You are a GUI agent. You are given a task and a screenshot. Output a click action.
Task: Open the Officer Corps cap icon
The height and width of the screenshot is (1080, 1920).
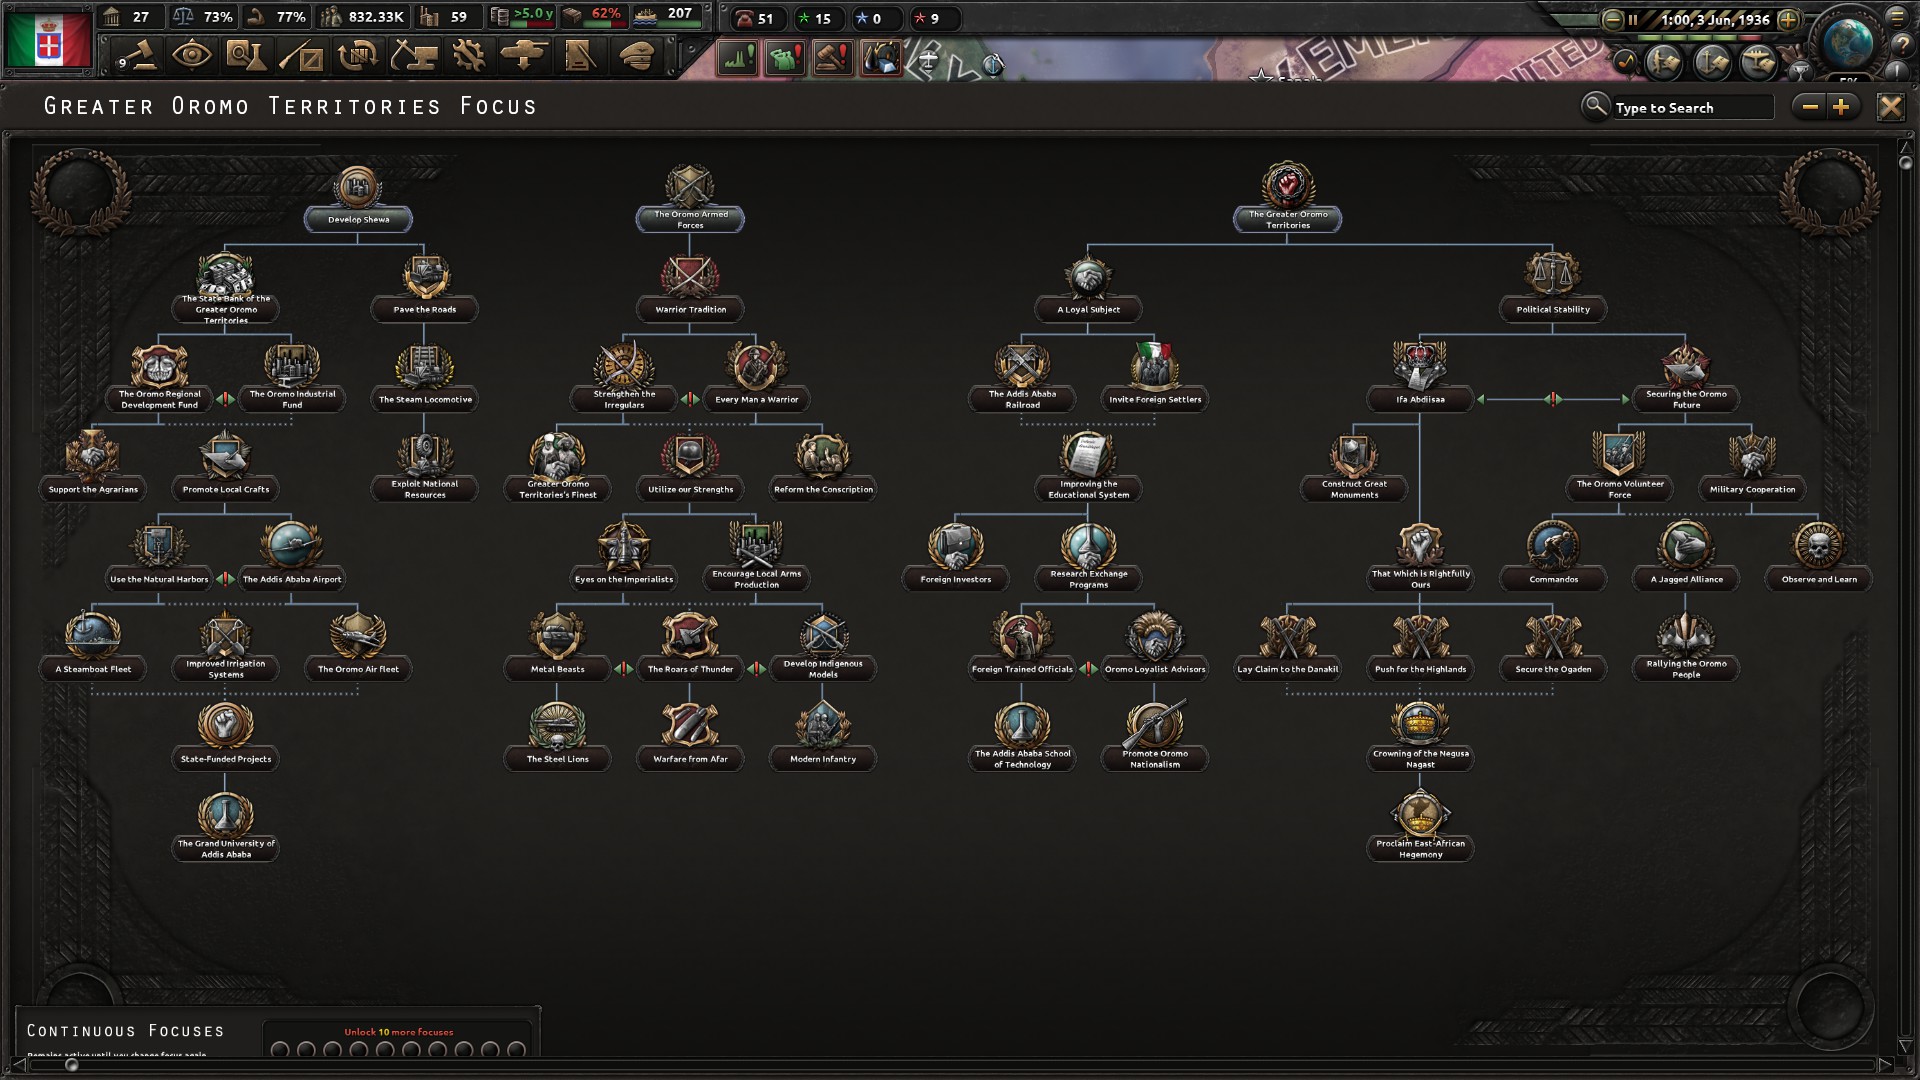point(636,56)
